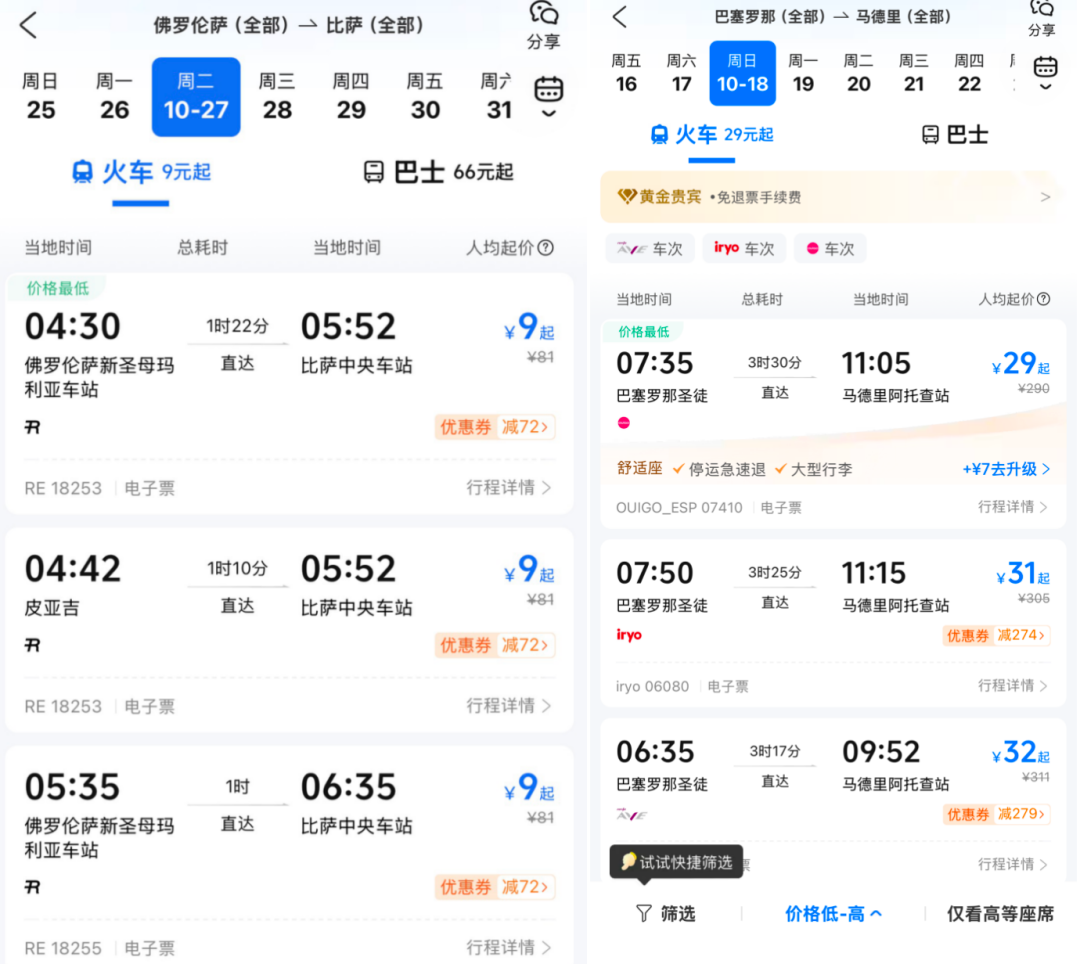Image resolution: width=1080 pixels, height=964 pixels.
Task: Select Saturday 17 on the date bar
Action: click(x=681, y=73)
